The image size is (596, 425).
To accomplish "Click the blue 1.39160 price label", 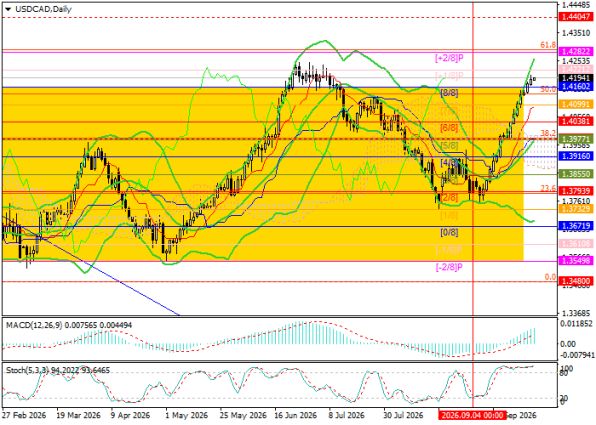I will pos(577,156).
